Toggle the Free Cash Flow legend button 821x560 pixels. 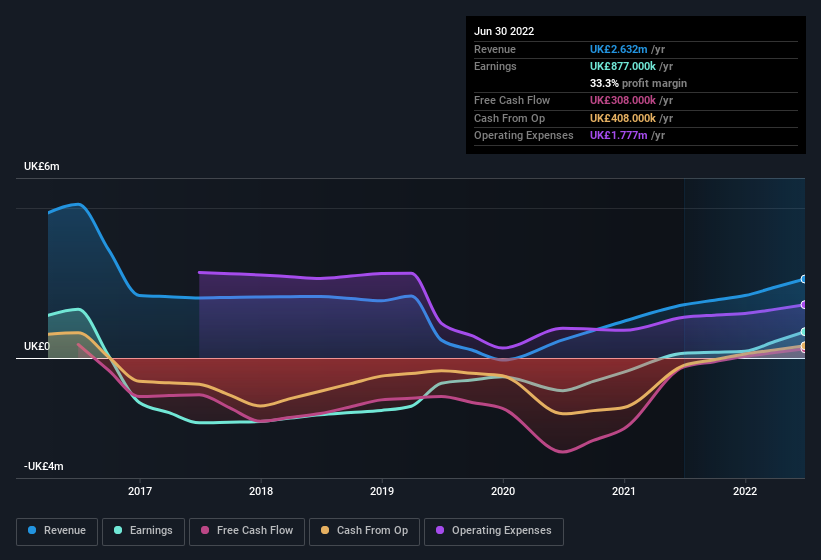247,531
